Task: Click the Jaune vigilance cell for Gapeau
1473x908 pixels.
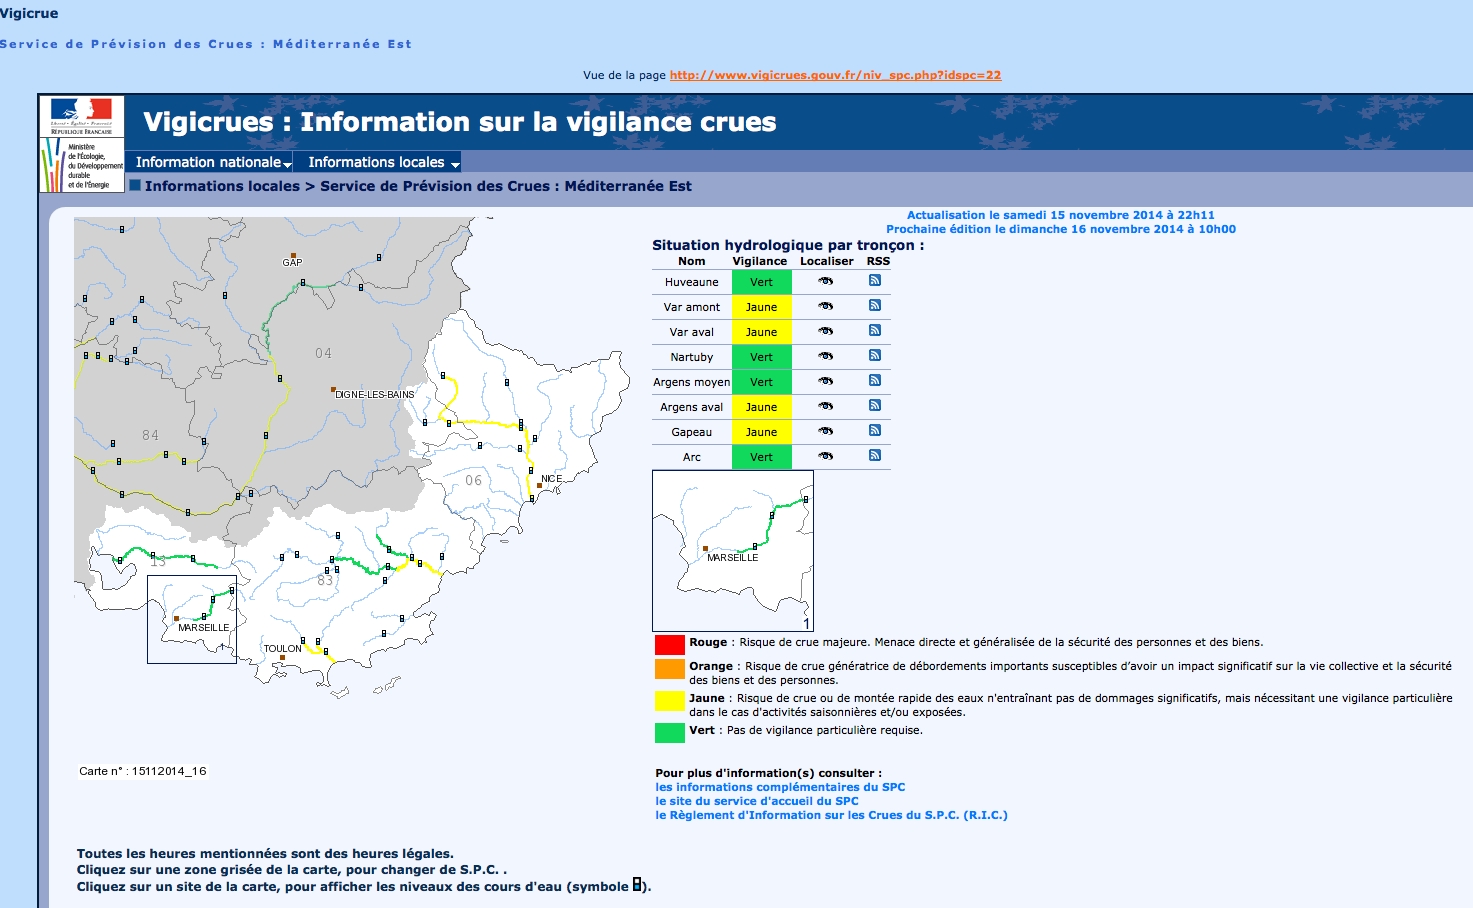Action: point(761,432)
